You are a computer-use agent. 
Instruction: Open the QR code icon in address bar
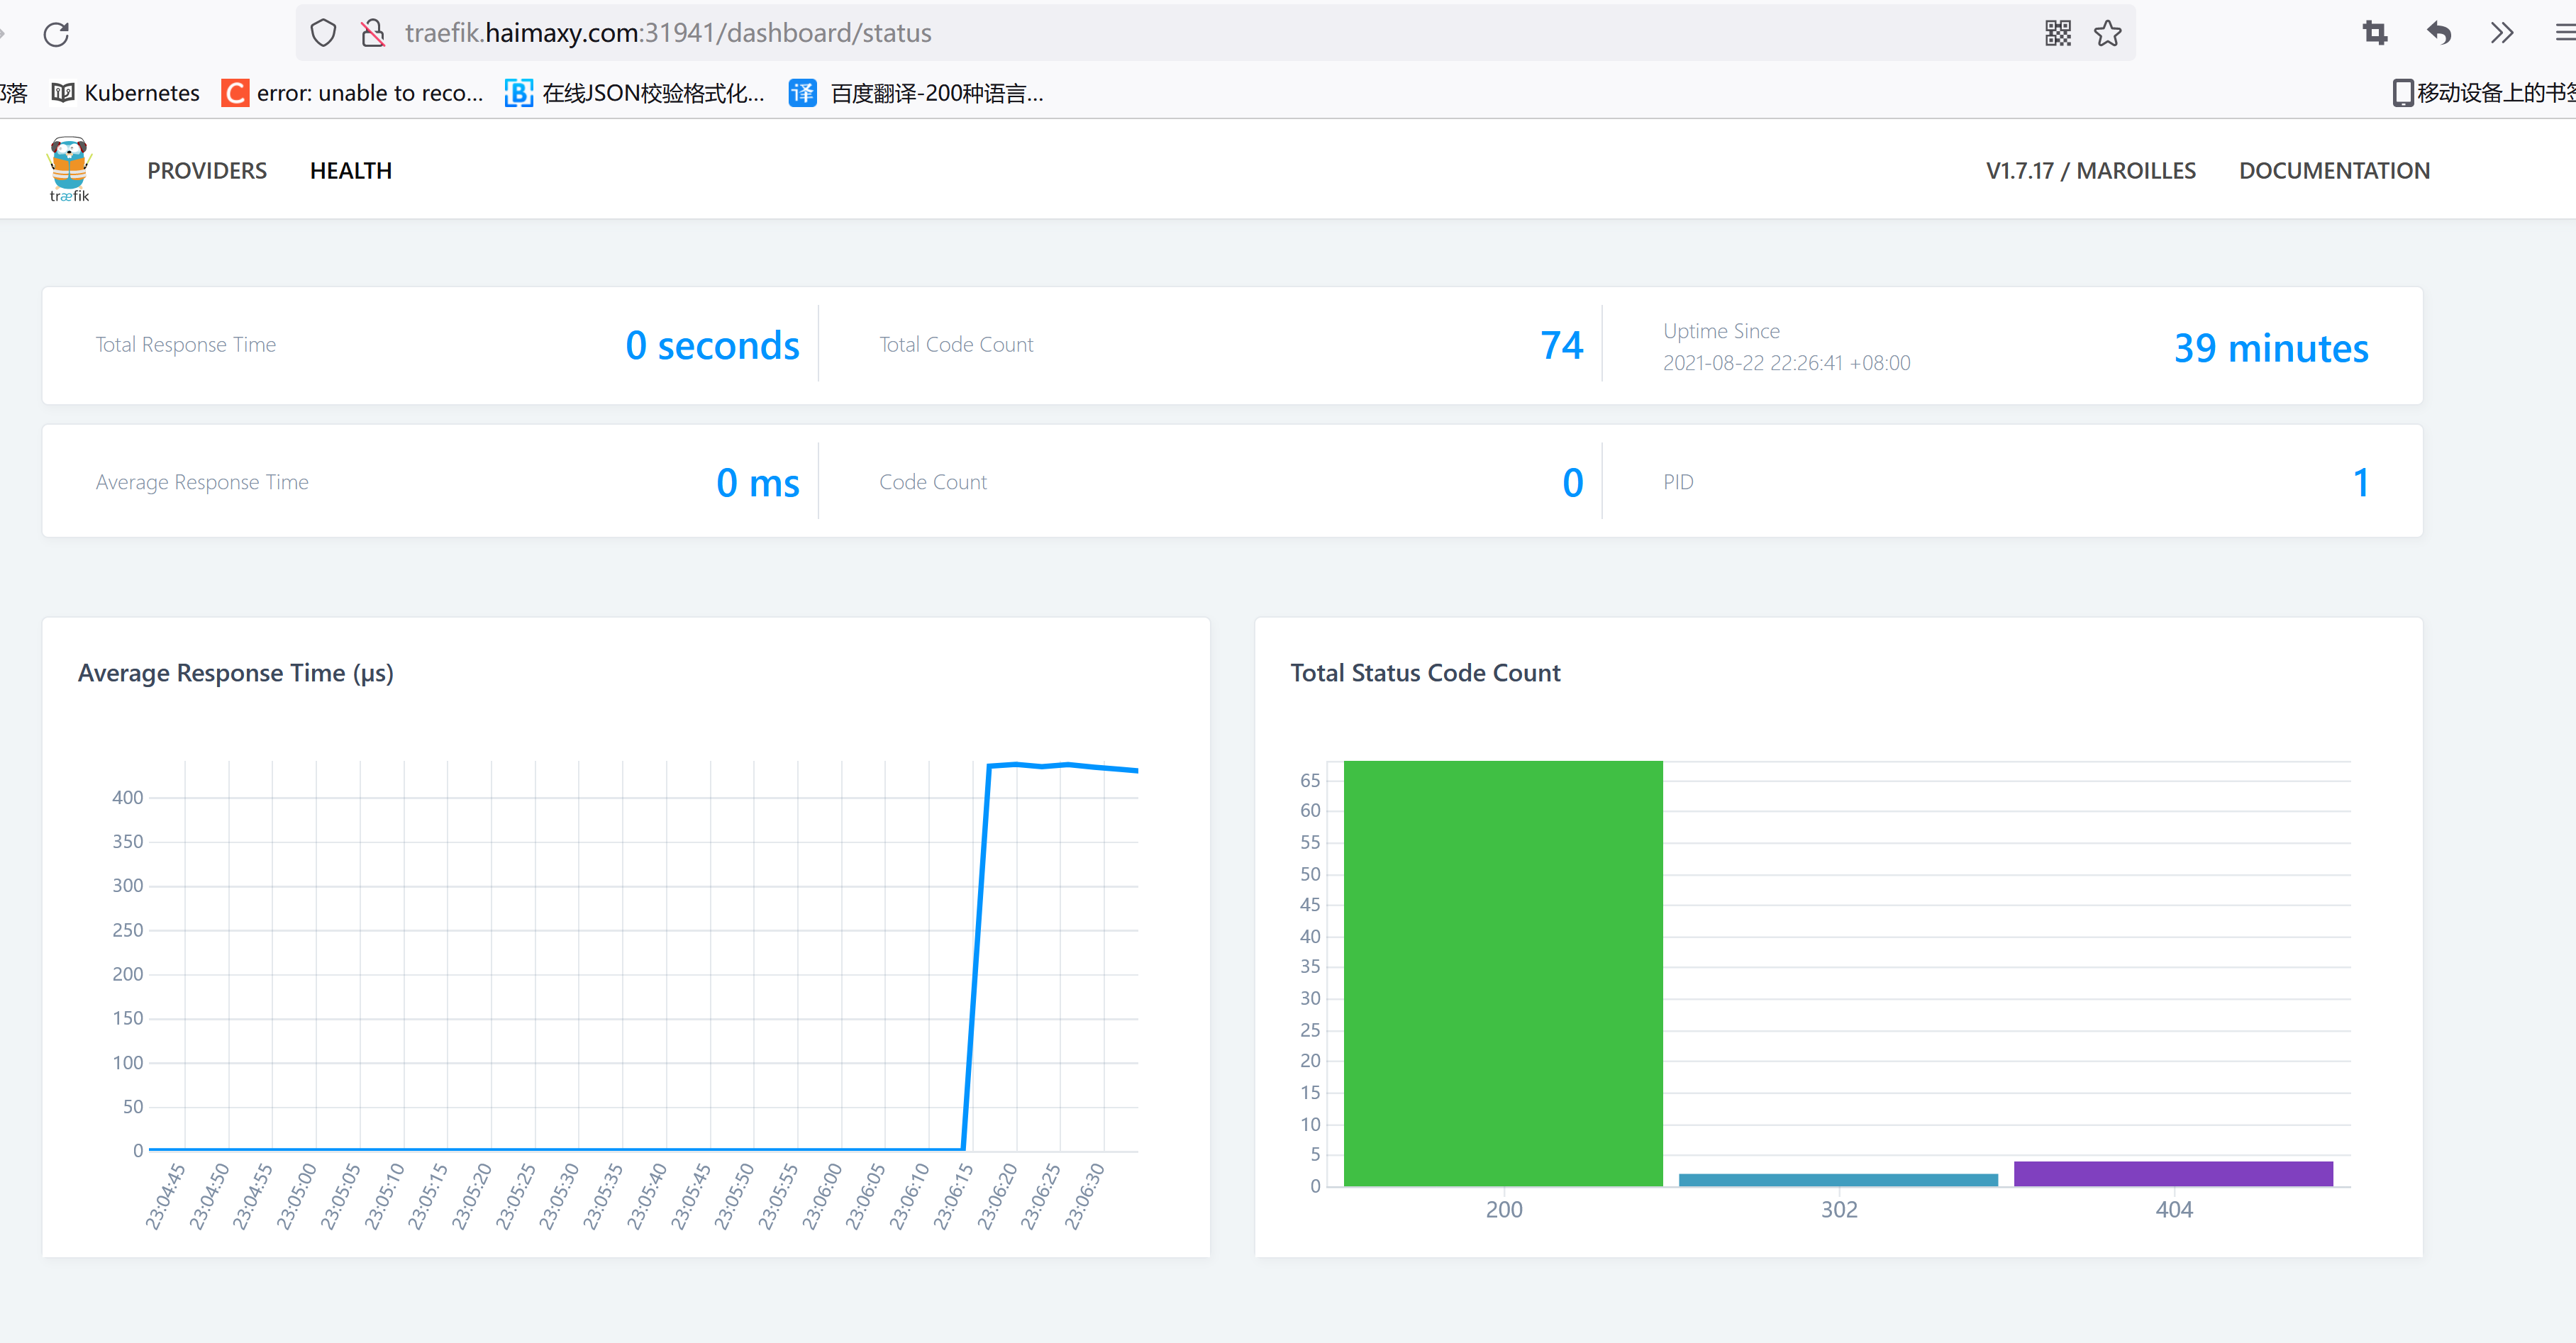click(2057, 33)
